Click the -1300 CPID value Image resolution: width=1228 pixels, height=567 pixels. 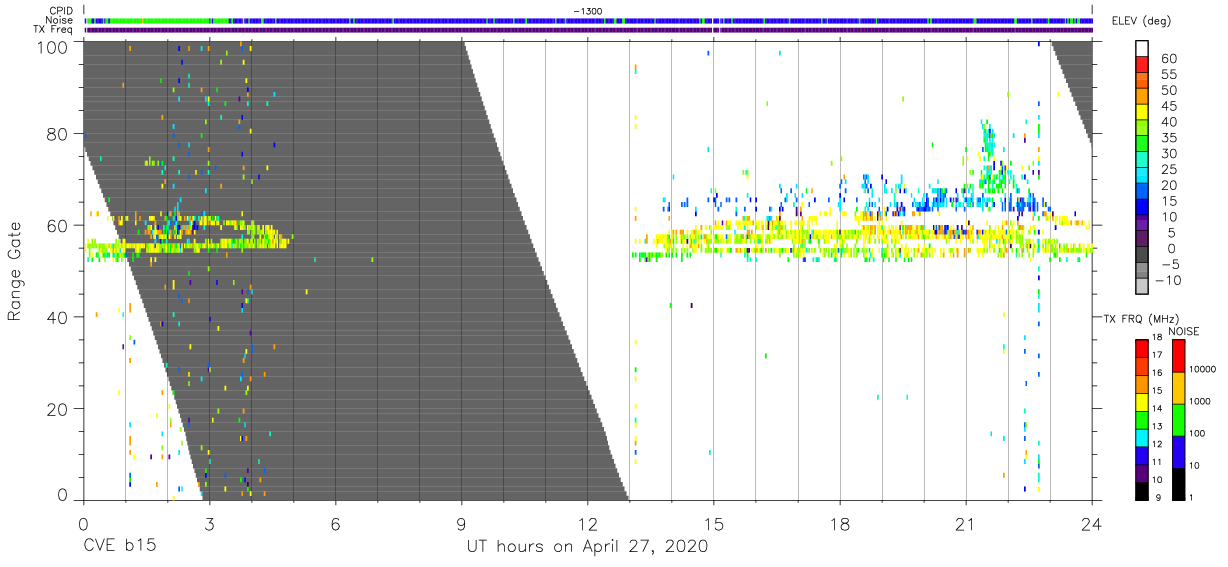coord(587,11)
